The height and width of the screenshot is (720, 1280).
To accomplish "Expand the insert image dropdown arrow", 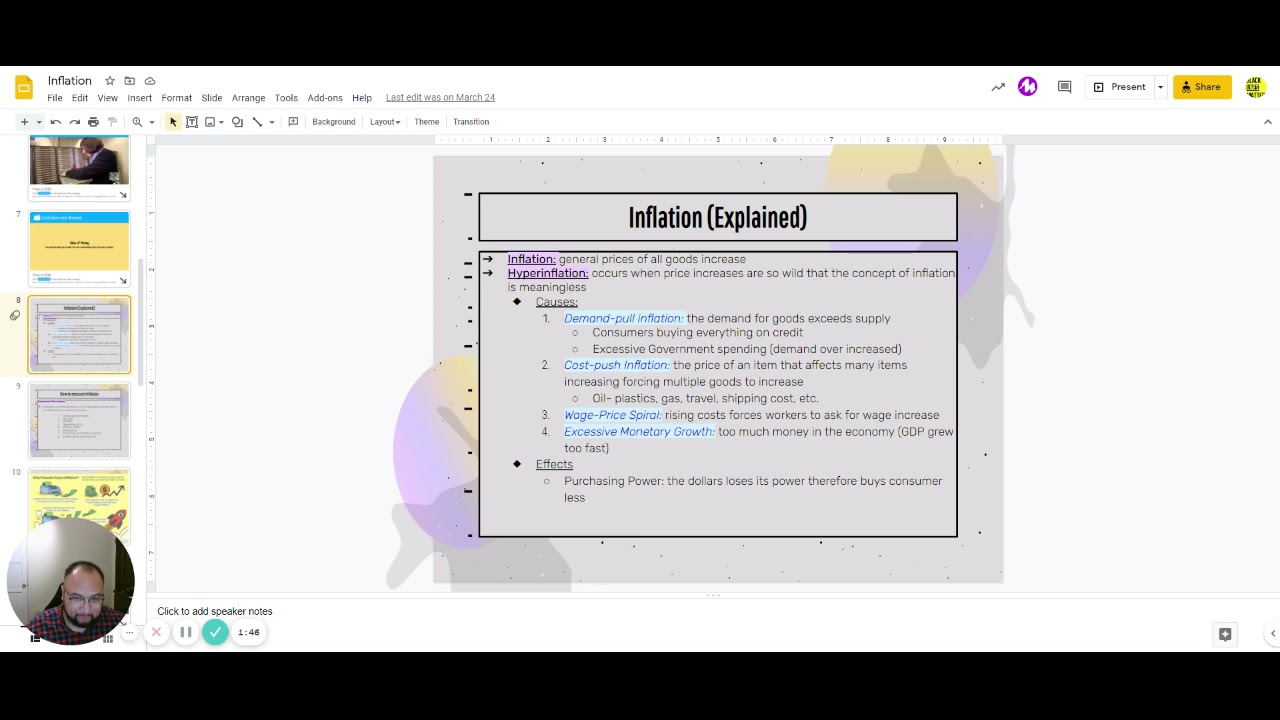I will [221, 122].
